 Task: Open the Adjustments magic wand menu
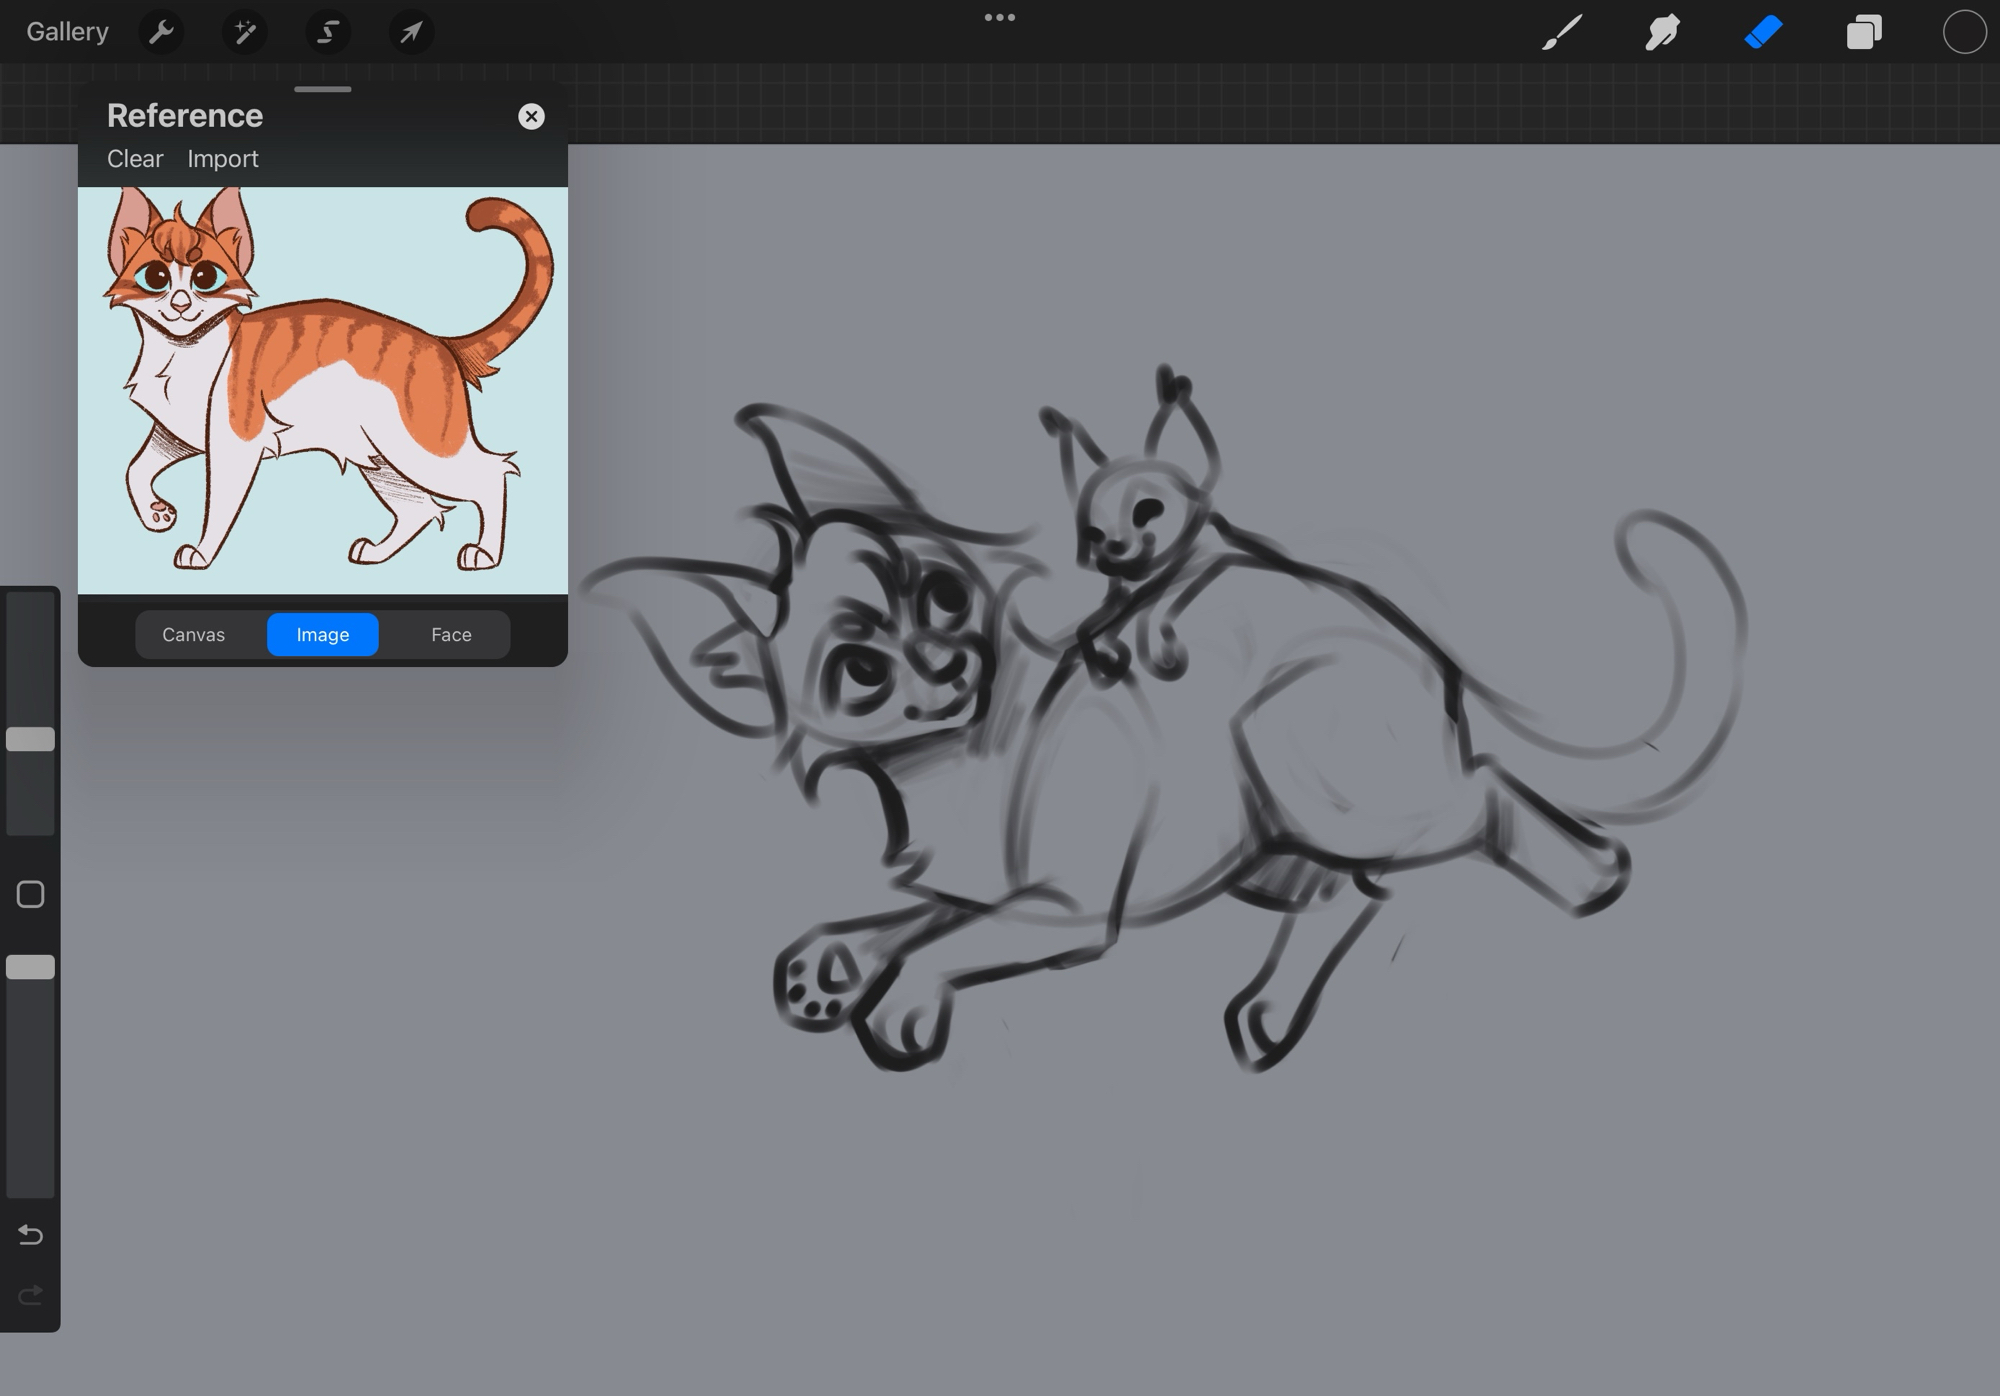pos(245,32)
